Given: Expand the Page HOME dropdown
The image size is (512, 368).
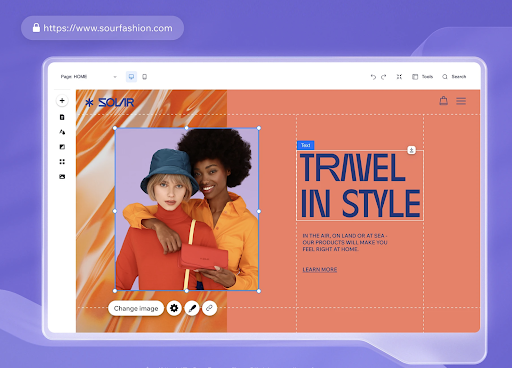Looking at the screenshot, I should click(89, 77).
